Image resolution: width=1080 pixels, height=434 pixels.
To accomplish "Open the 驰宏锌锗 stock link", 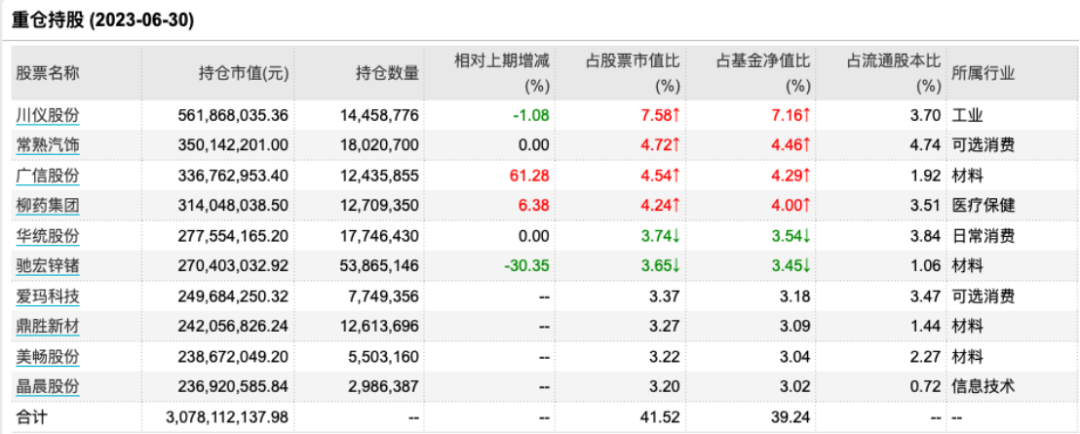I will [48, 266].
